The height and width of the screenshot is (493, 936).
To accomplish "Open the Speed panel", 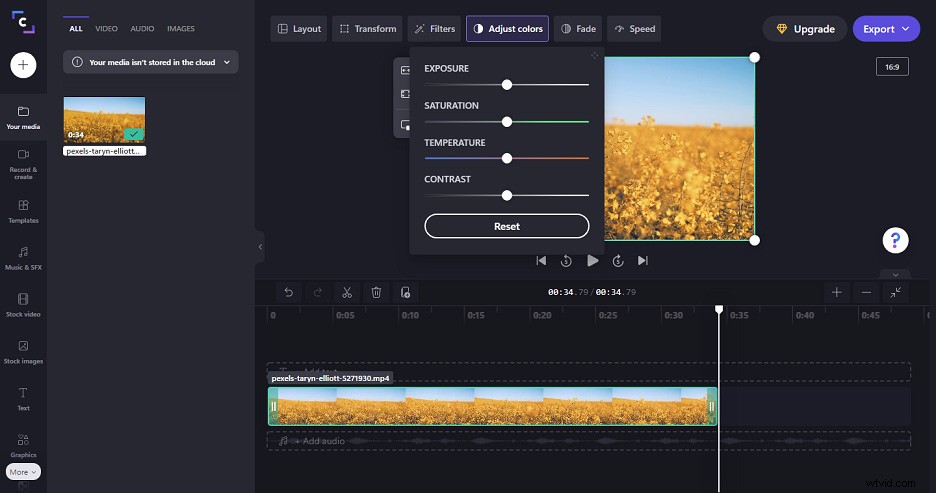I will (634, 29).
